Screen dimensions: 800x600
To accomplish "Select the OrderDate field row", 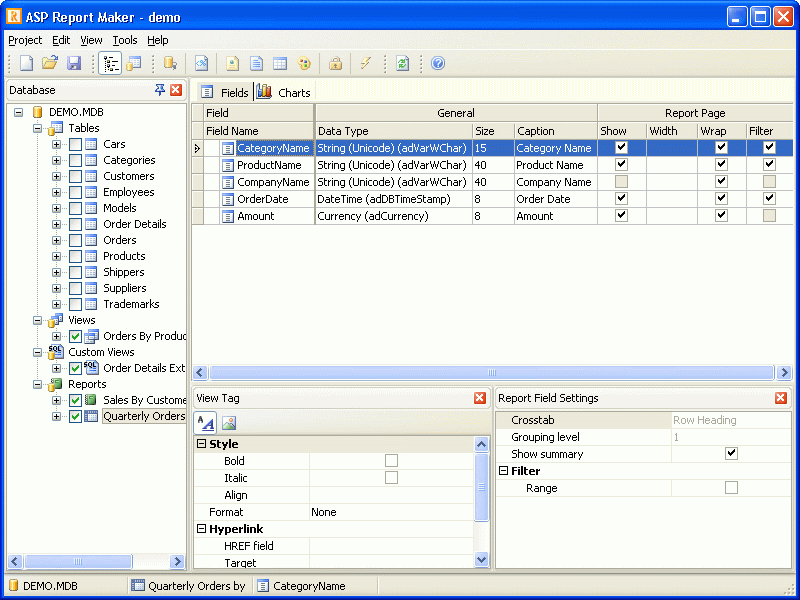I will pos(492,199).
